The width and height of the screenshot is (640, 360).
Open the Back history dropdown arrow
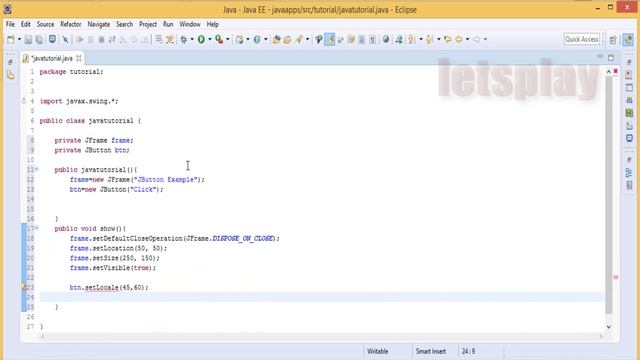(467, 39)
